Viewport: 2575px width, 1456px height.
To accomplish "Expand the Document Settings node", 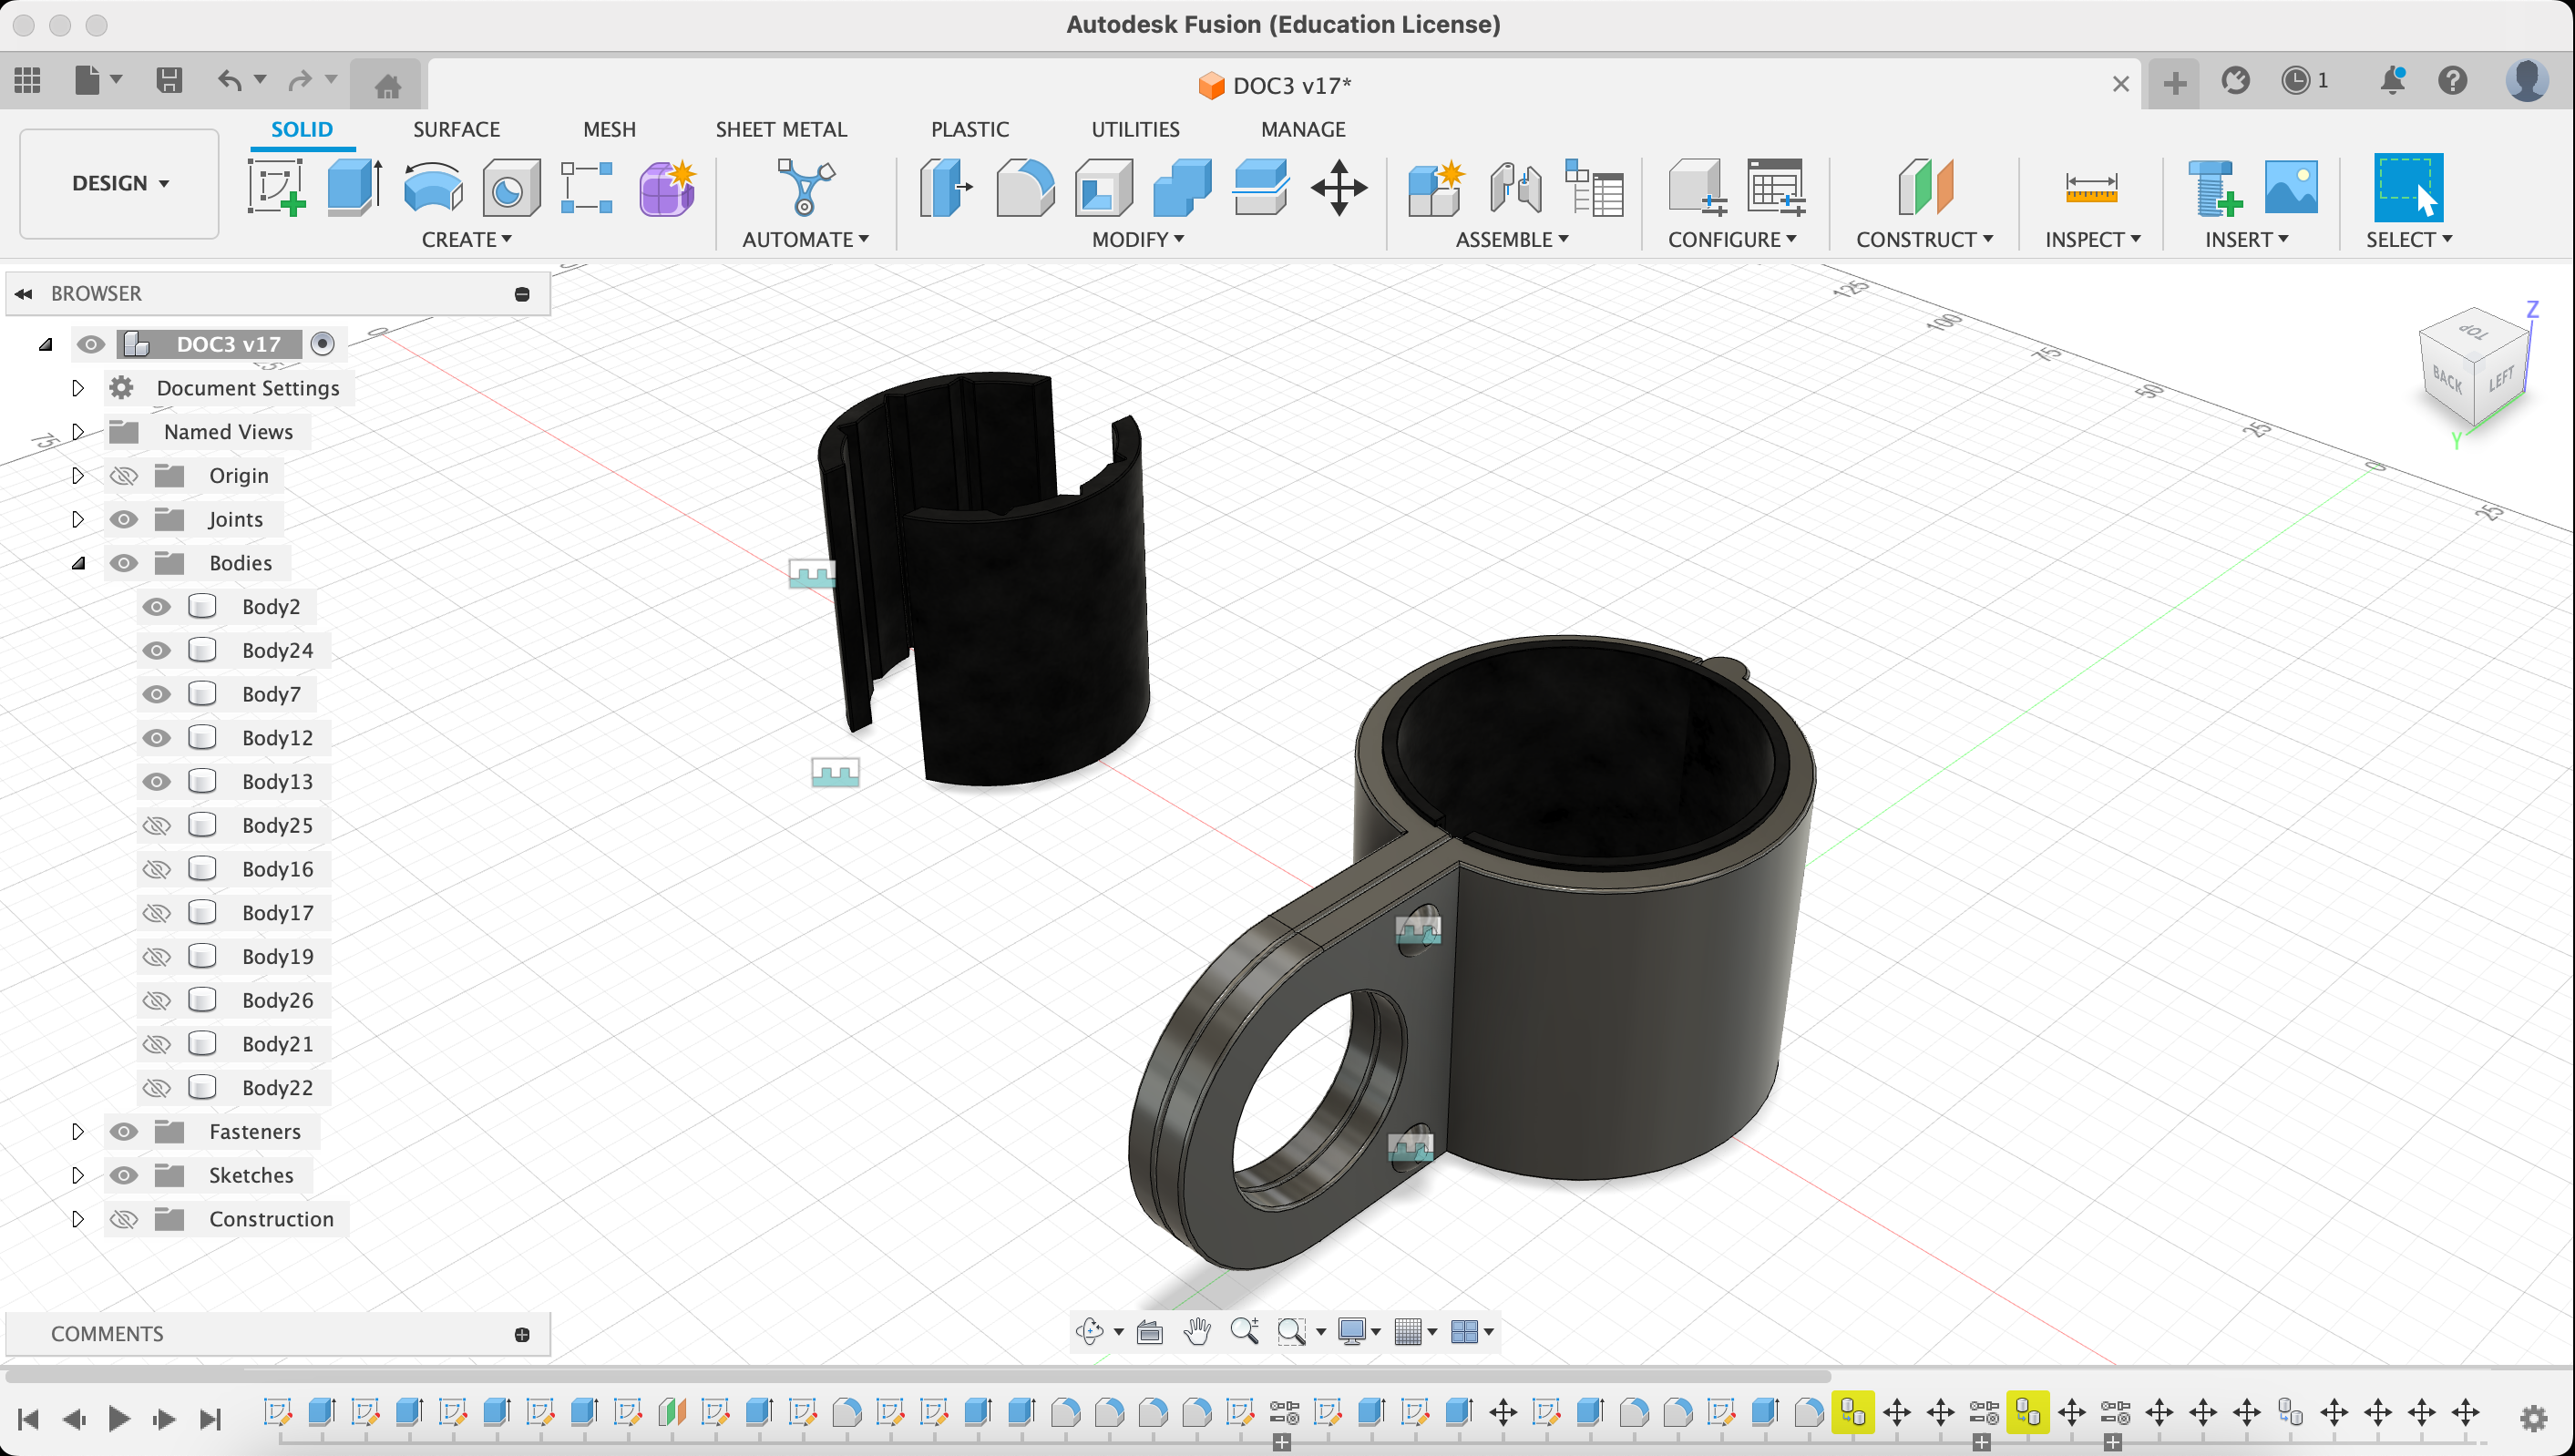I will 78,388.
